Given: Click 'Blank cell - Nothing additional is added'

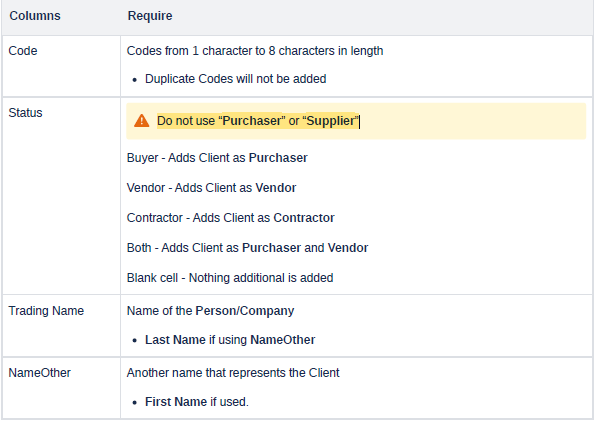Looking at the screenshot, I should [x=230, y=278].
